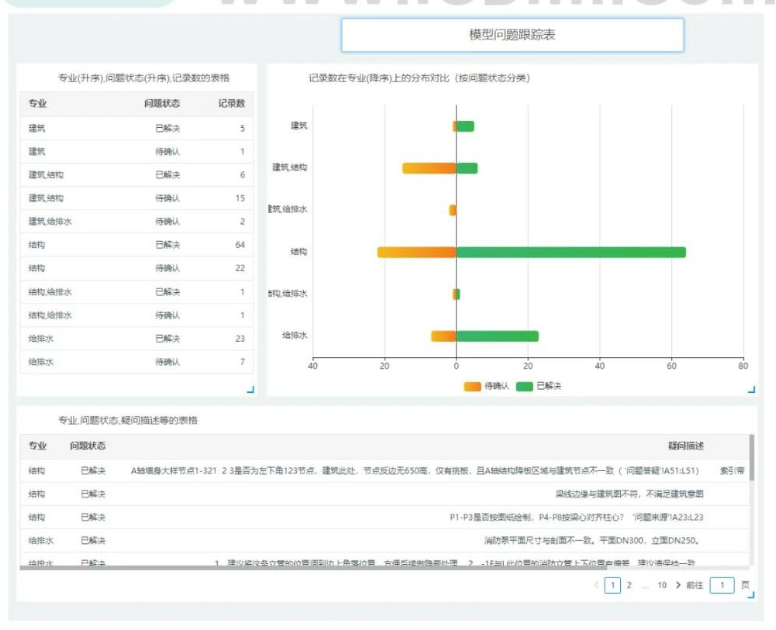Viewport: 776px width, 630px height.
Task: Click the 已解决 legend label
Action: (x=549, y=386)
